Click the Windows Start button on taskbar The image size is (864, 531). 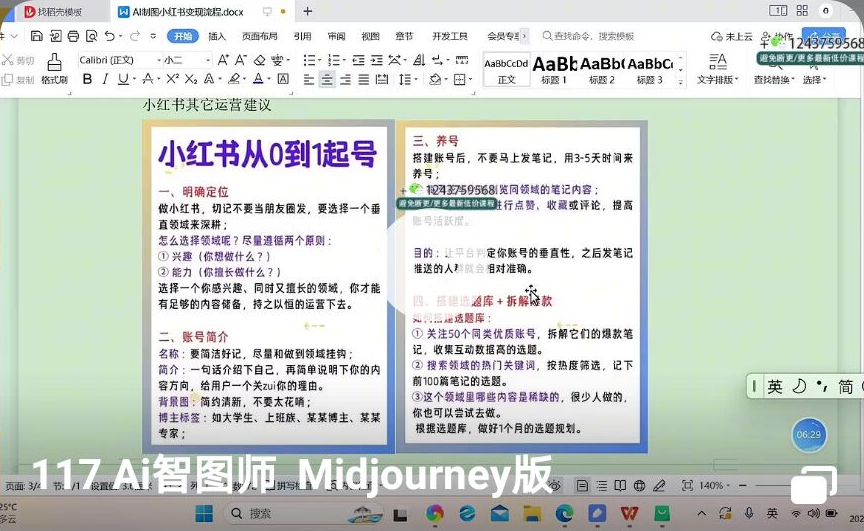(203, 513)
